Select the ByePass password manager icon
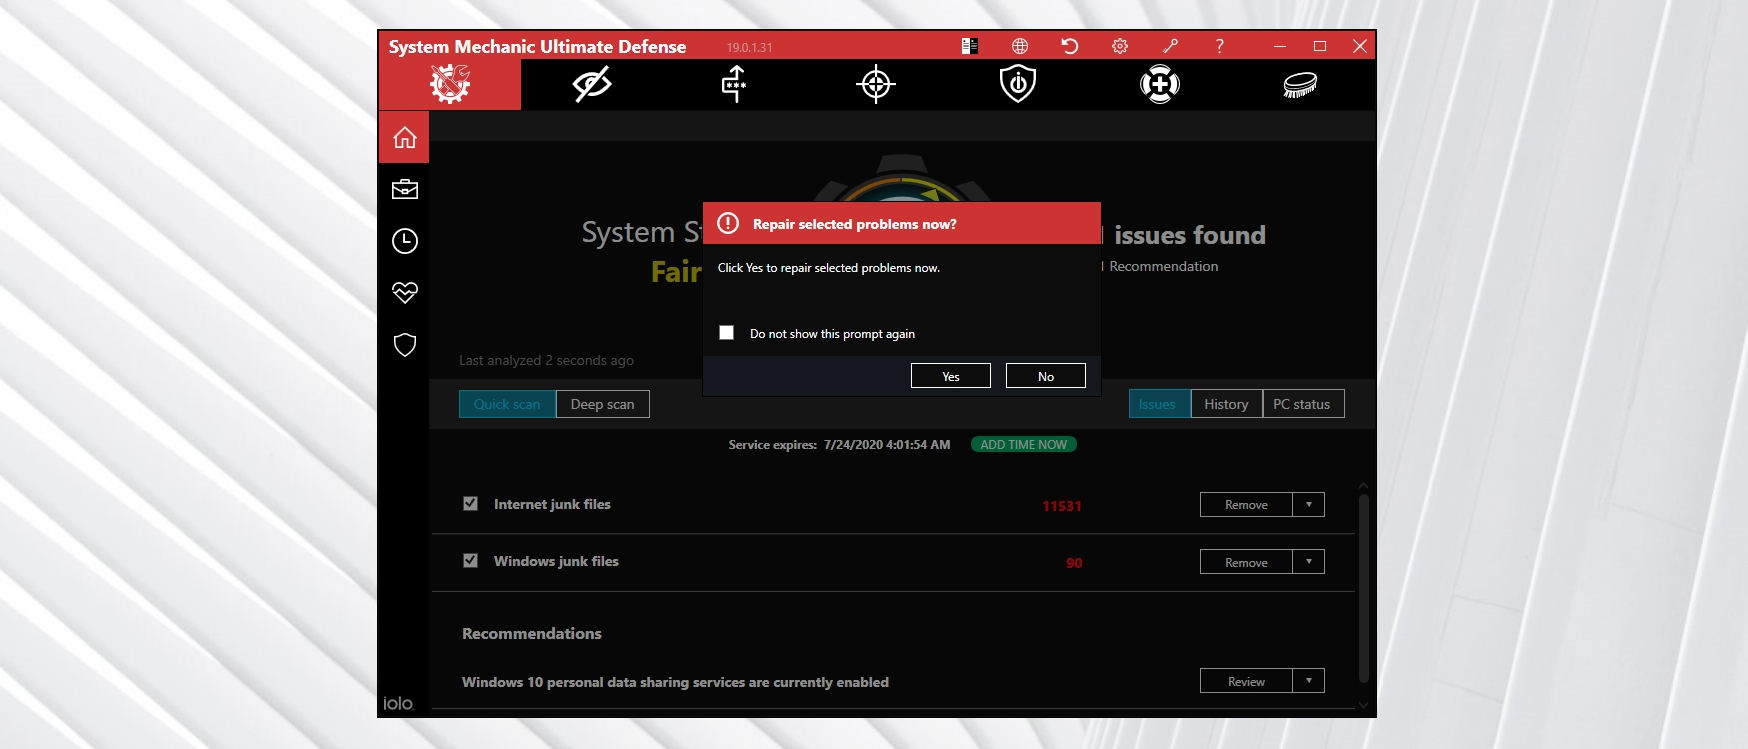Viewport: 1748px width, 749px height. pos(734,84)
